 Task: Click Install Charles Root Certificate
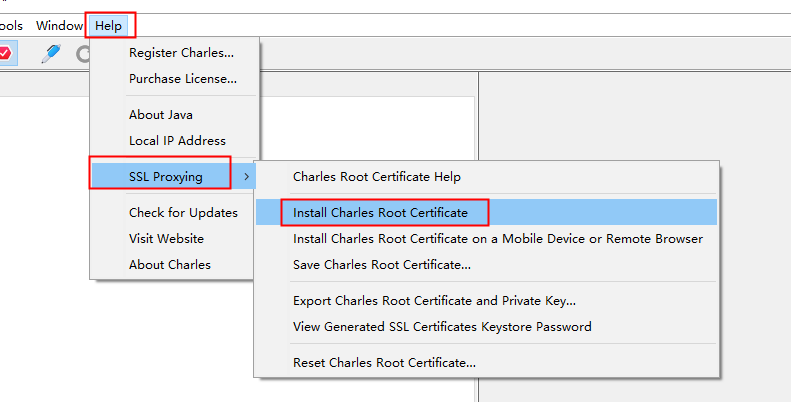pos(486,212)
